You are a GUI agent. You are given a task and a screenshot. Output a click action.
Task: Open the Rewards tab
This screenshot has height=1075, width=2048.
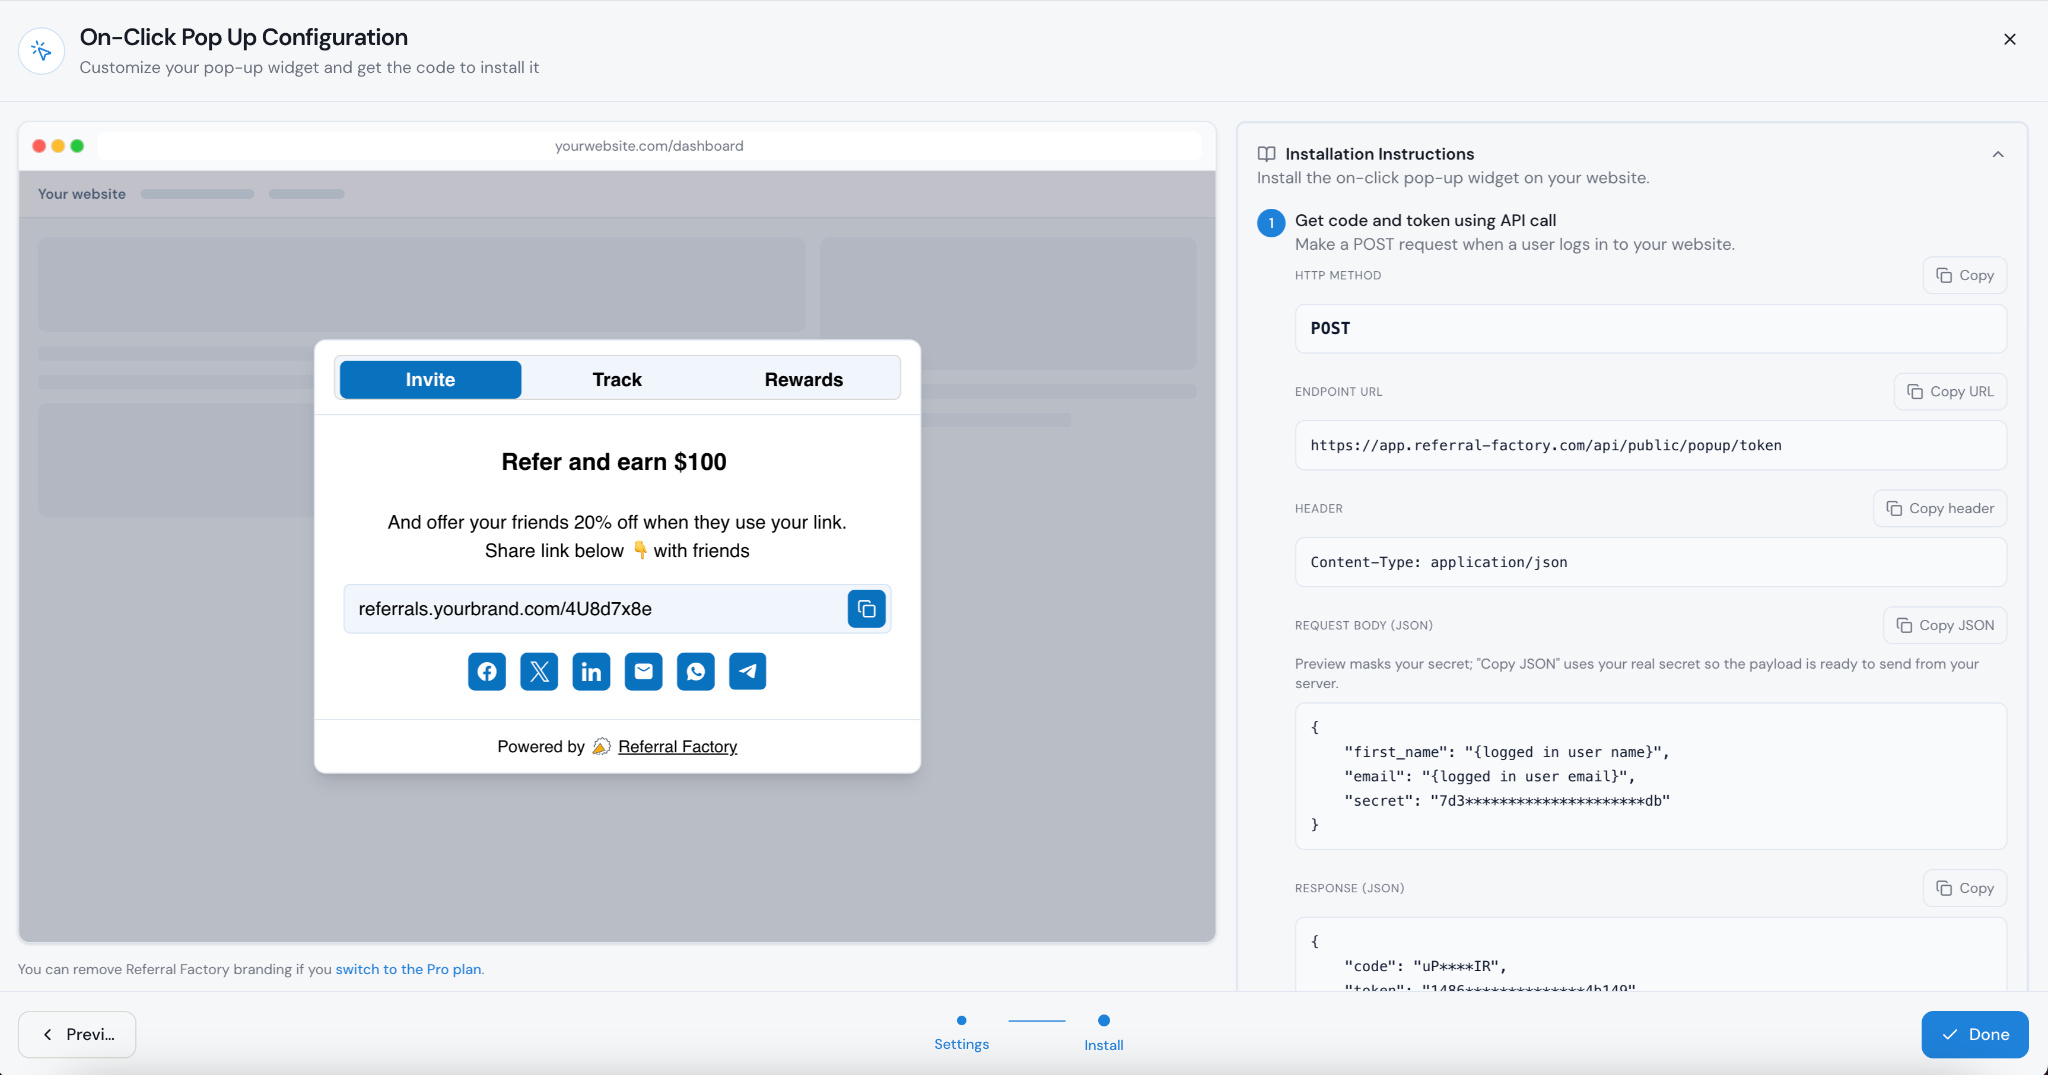point(803,380)
